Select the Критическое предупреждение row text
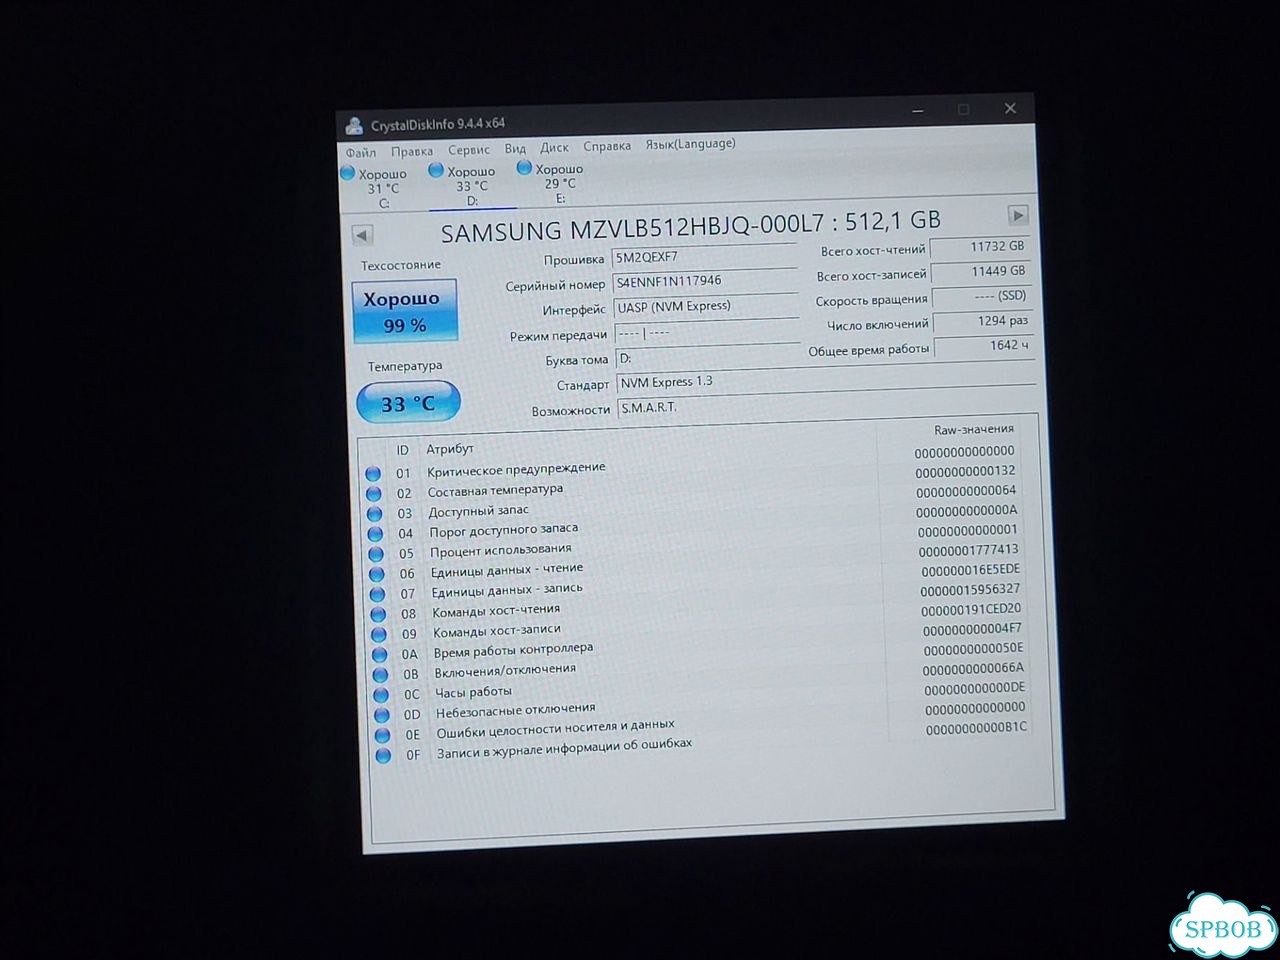This screenshot has width=1280, height=960. tap(516, 469)
